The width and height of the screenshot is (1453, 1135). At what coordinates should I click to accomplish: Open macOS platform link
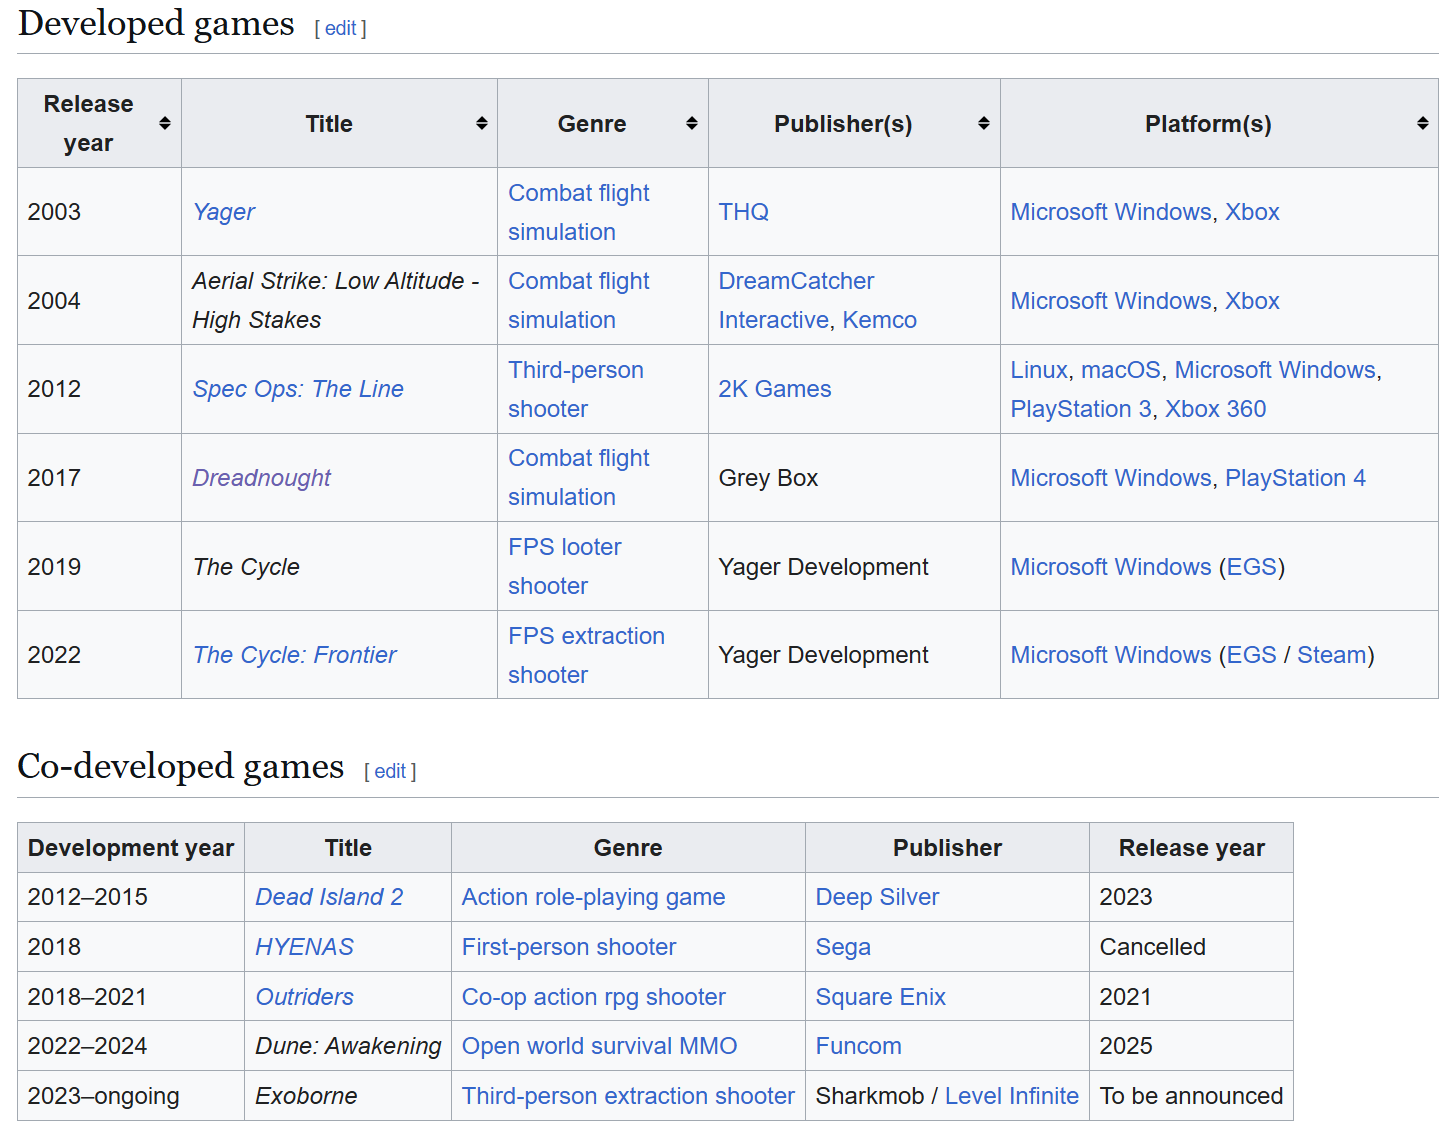tap(1121, 370)
